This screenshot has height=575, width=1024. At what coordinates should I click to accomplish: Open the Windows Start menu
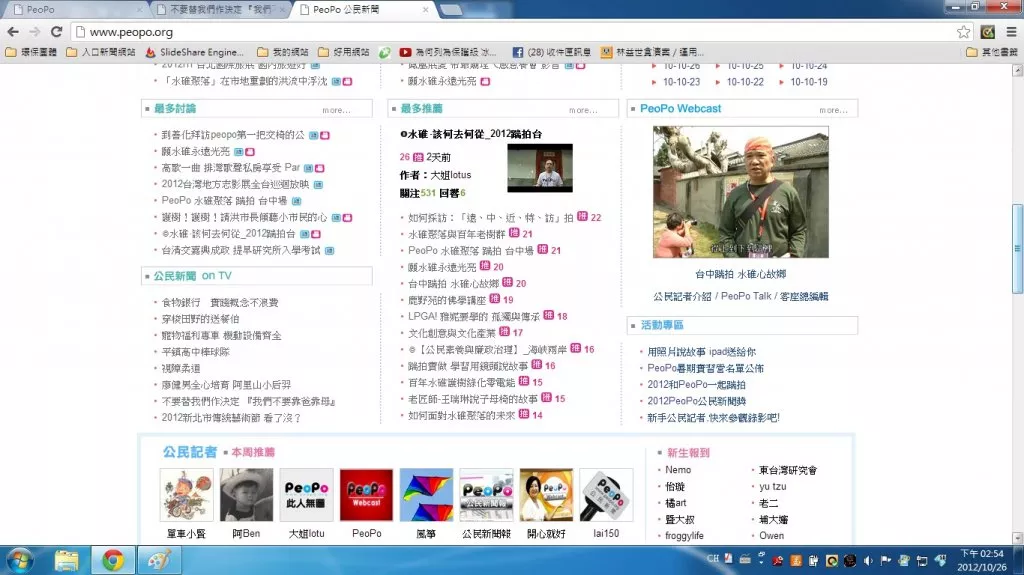pyautogui.click(x=20, y=561)
